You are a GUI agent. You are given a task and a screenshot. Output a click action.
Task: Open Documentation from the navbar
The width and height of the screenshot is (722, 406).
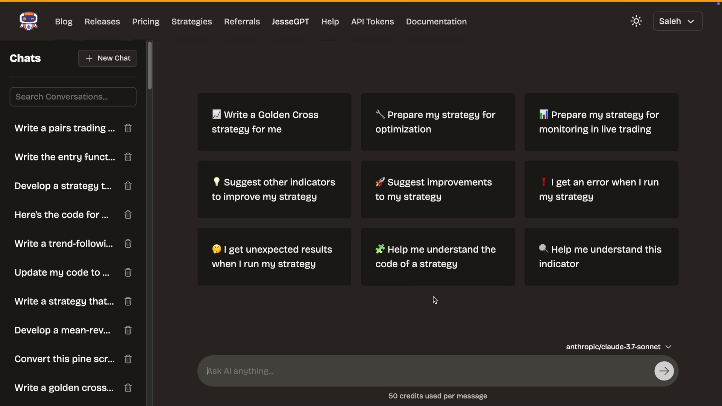(x=436, y=22)
